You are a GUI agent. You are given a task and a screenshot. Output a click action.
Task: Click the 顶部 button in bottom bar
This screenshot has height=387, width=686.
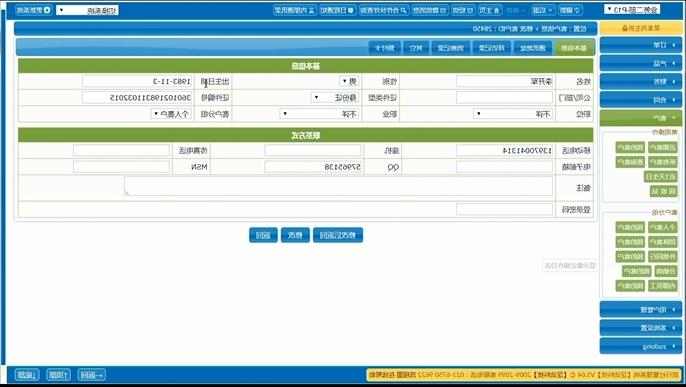tap(58, 375)
